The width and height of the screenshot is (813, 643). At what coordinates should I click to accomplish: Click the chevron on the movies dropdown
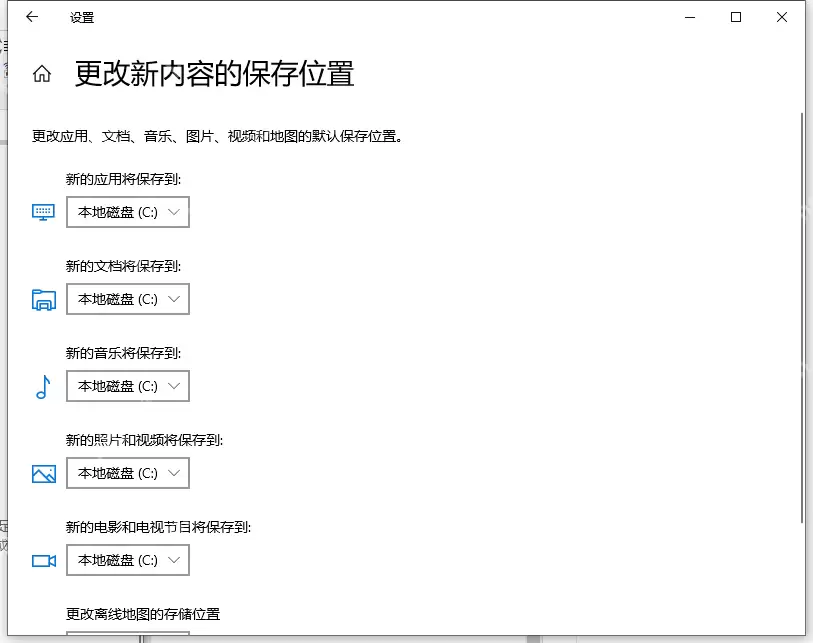pos(176,560)
